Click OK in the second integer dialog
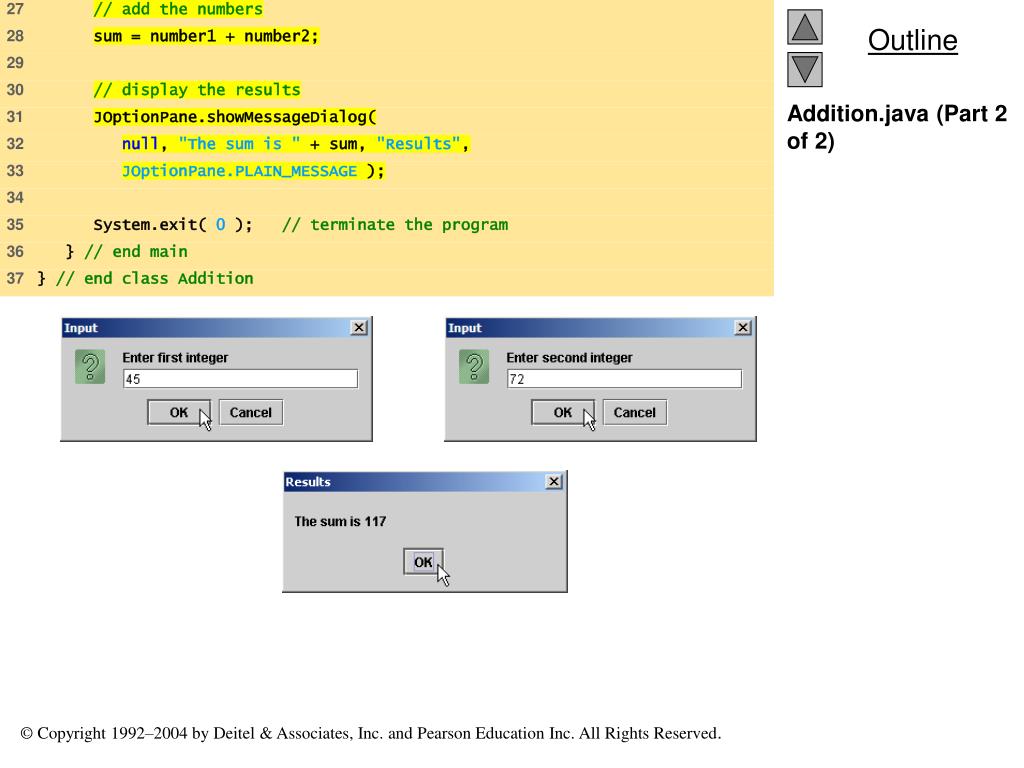Image resolution: width=1024 pixels, height=768 pixels. point(563,413)
